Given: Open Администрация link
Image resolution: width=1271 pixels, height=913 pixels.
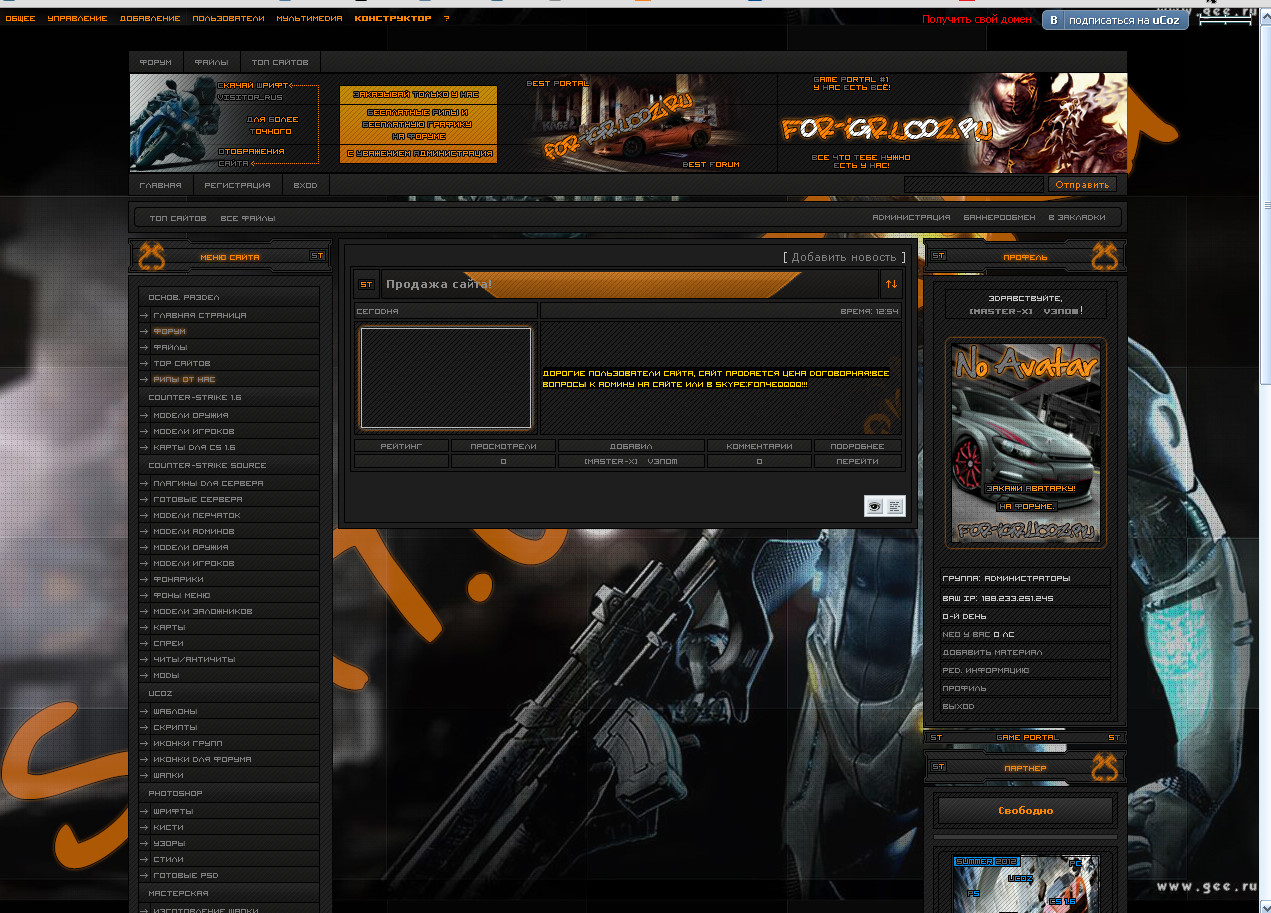Looking at the screenshot, I should coord(911,218).
